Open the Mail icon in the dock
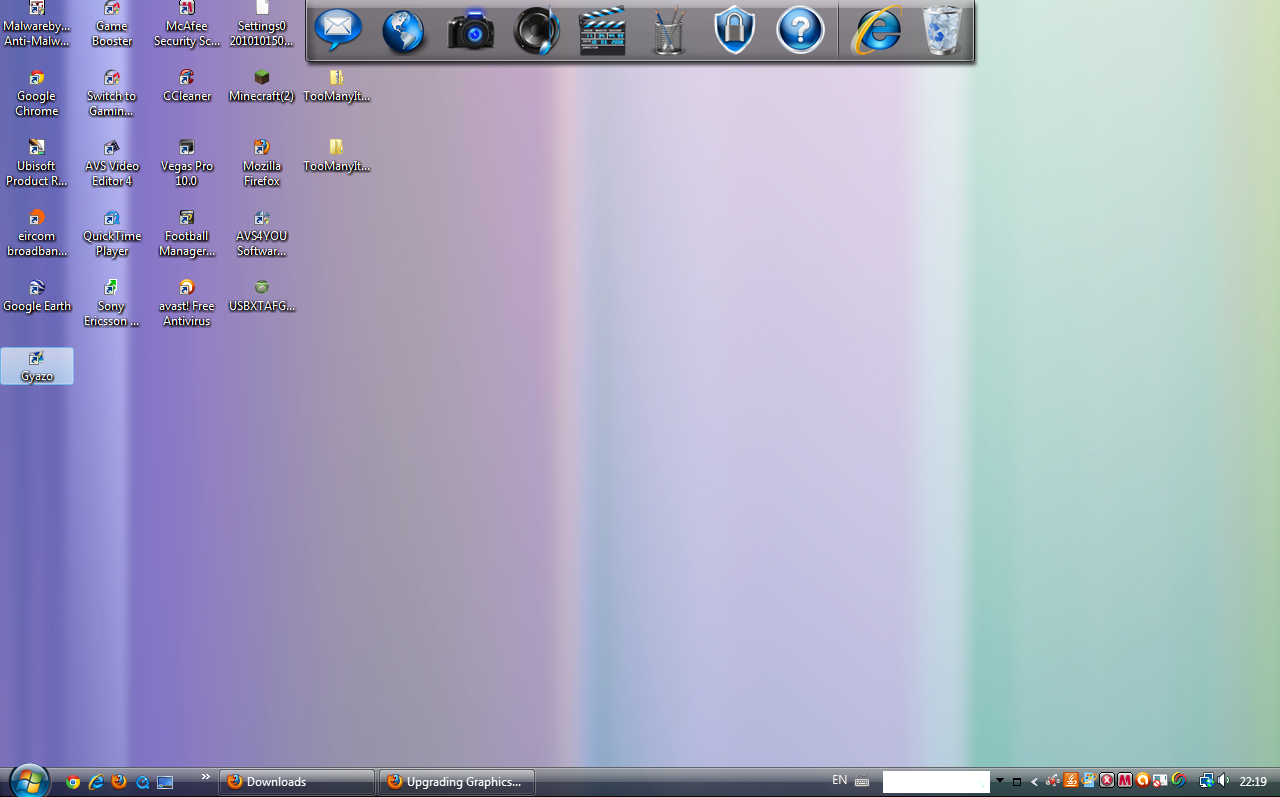Viewport: 1280px width, 797px height. coord(338,29)
